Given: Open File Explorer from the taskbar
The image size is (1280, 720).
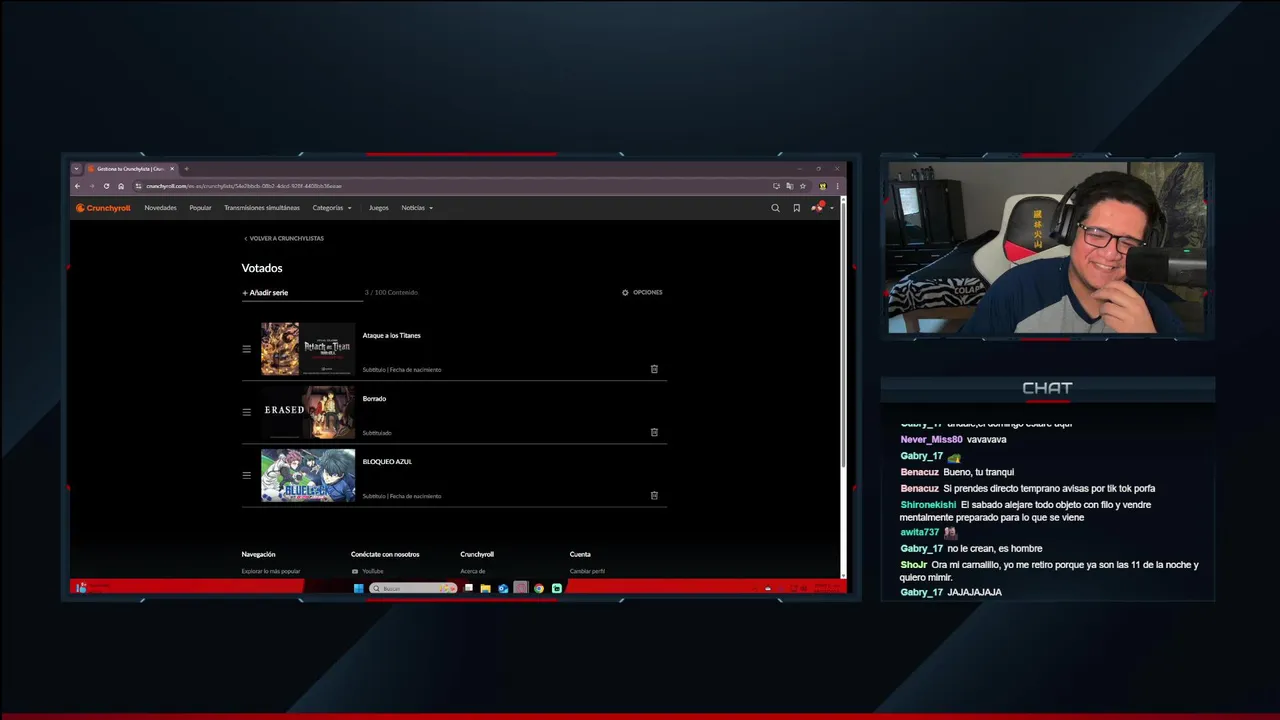Looking at the screenshot, I should click(485, 588).
